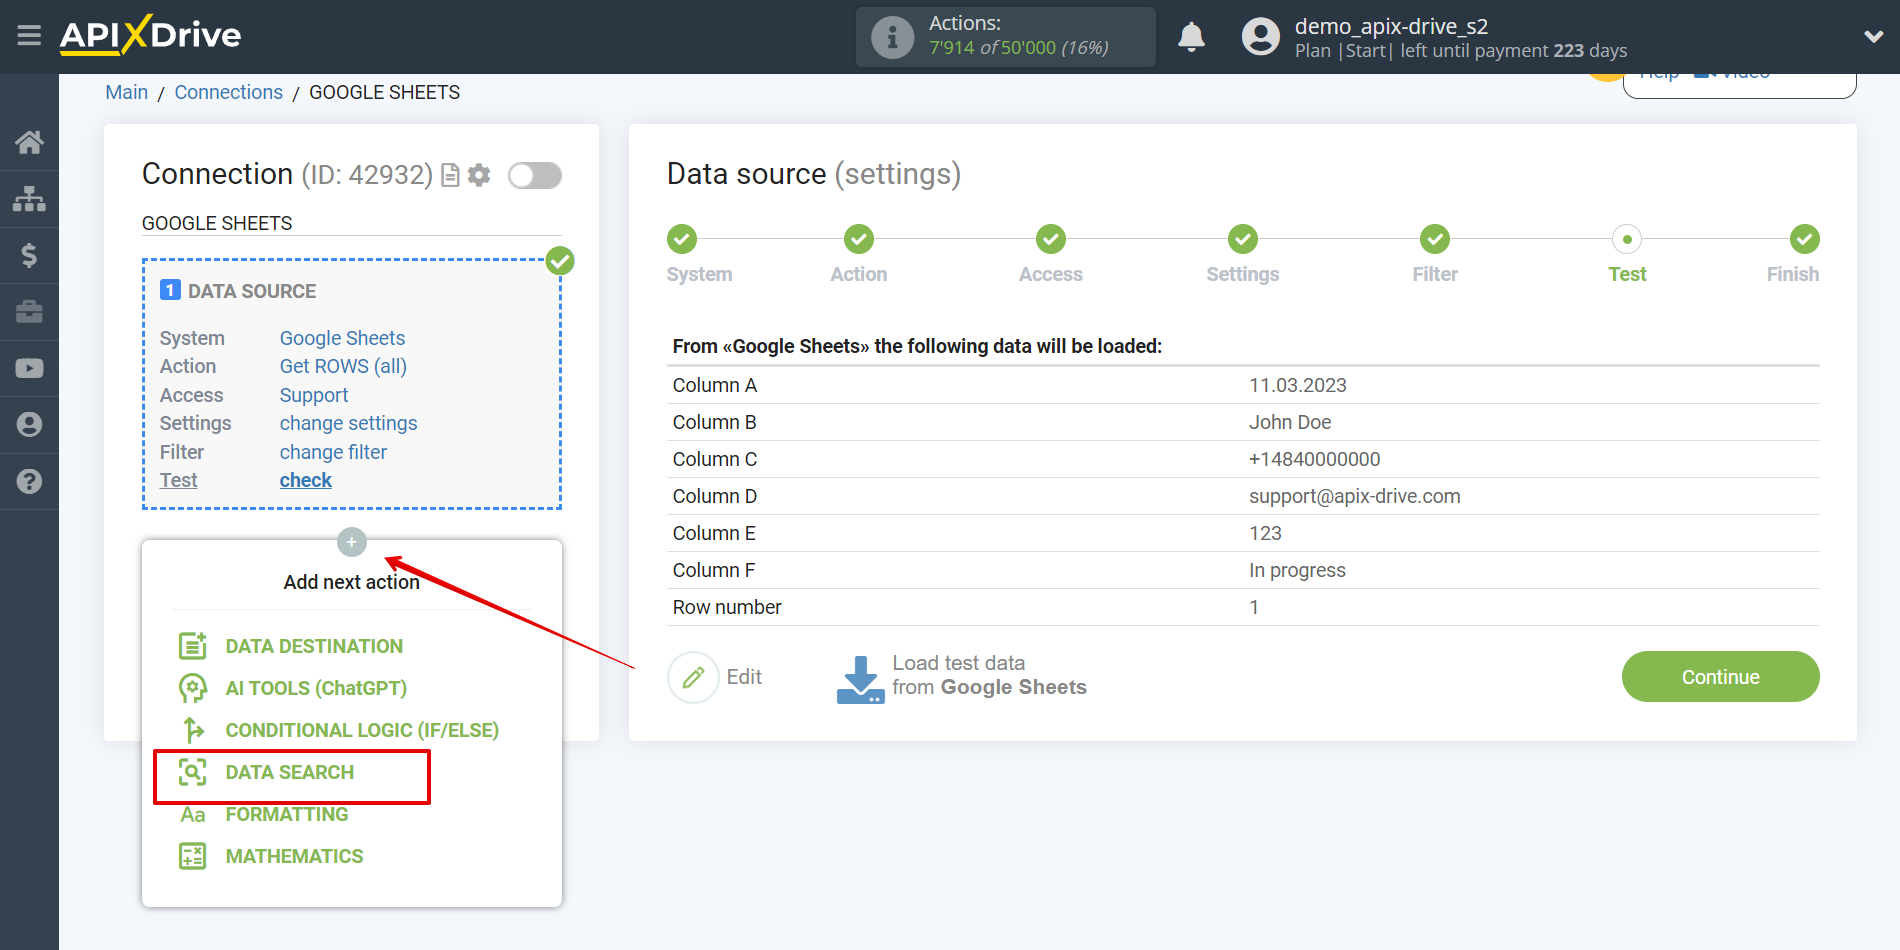
Task: Expand the account dropdown chevron
Action: [x=1873, y=37]
